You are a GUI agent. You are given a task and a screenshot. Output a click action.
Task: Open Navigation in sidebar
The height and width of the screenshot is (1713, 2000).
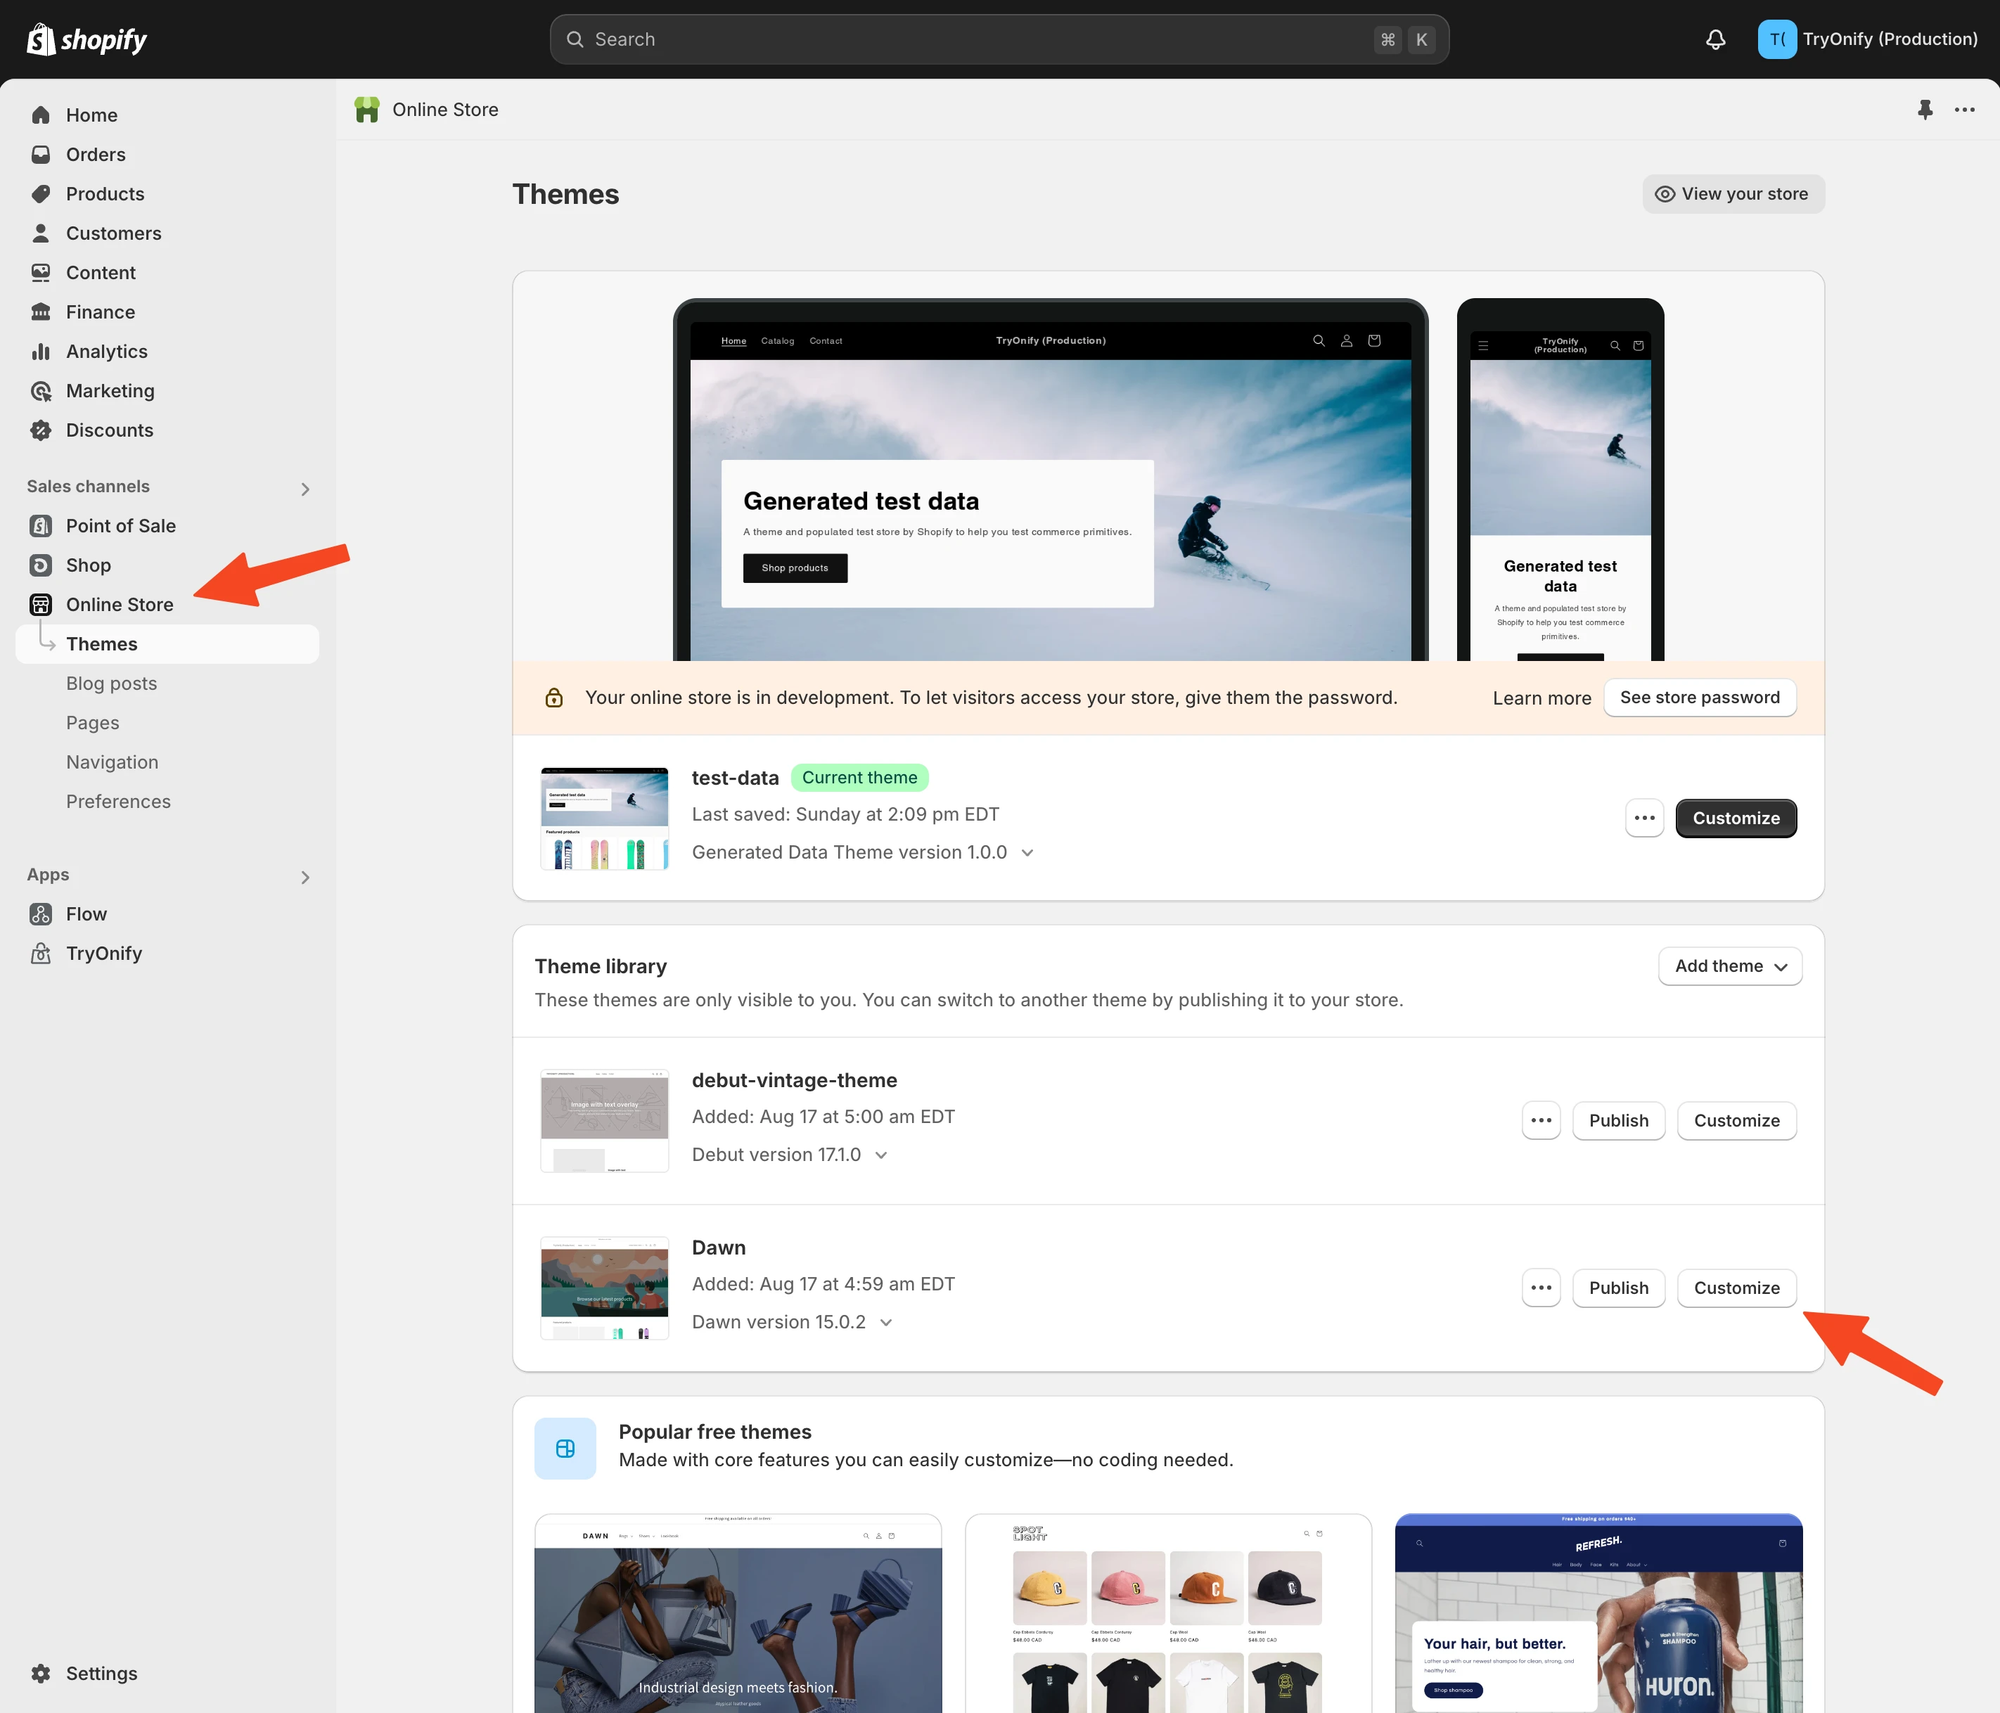[x=112, y=762]
